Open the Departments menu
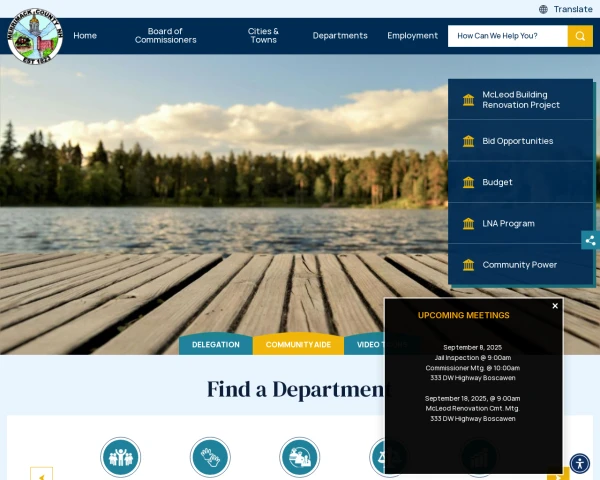600x480 pixels. click(340, 36)
